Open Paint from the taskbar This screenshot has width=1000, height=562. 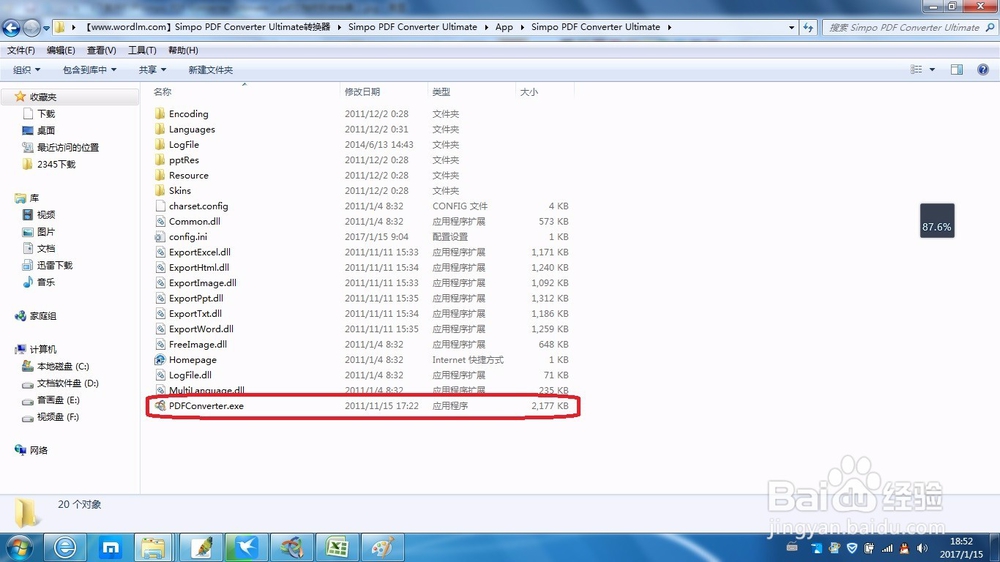(382, 547)
